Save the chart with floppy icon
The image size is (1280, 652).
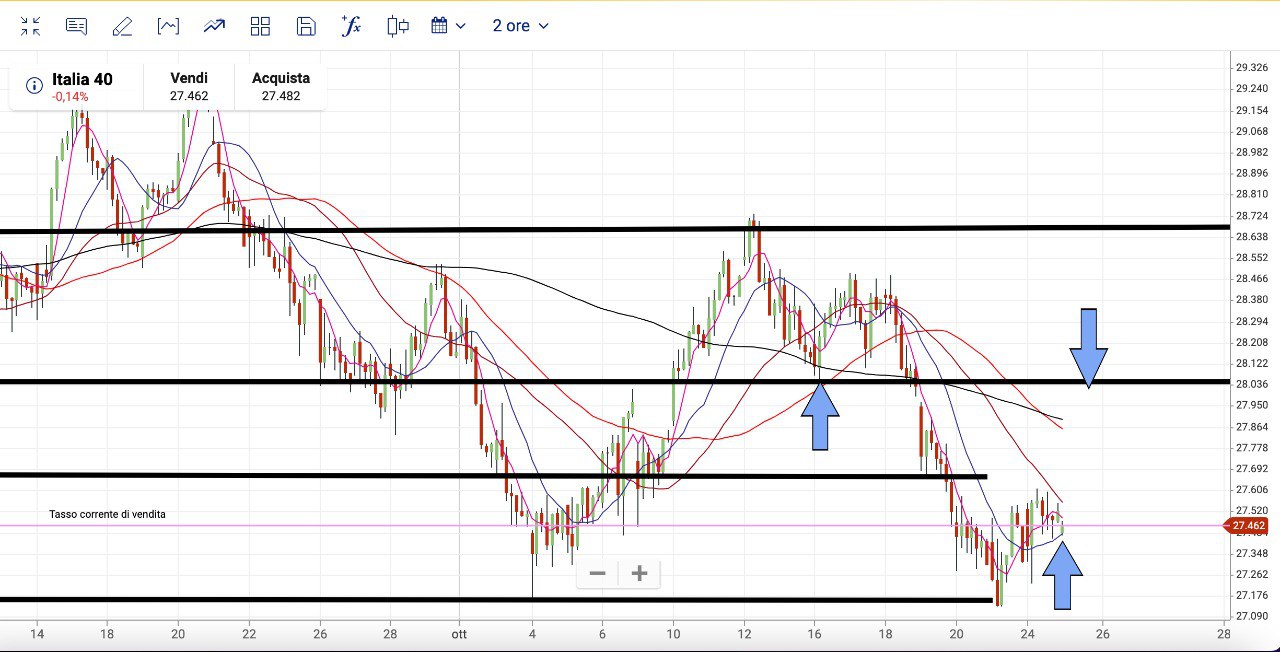pos(306,26)
